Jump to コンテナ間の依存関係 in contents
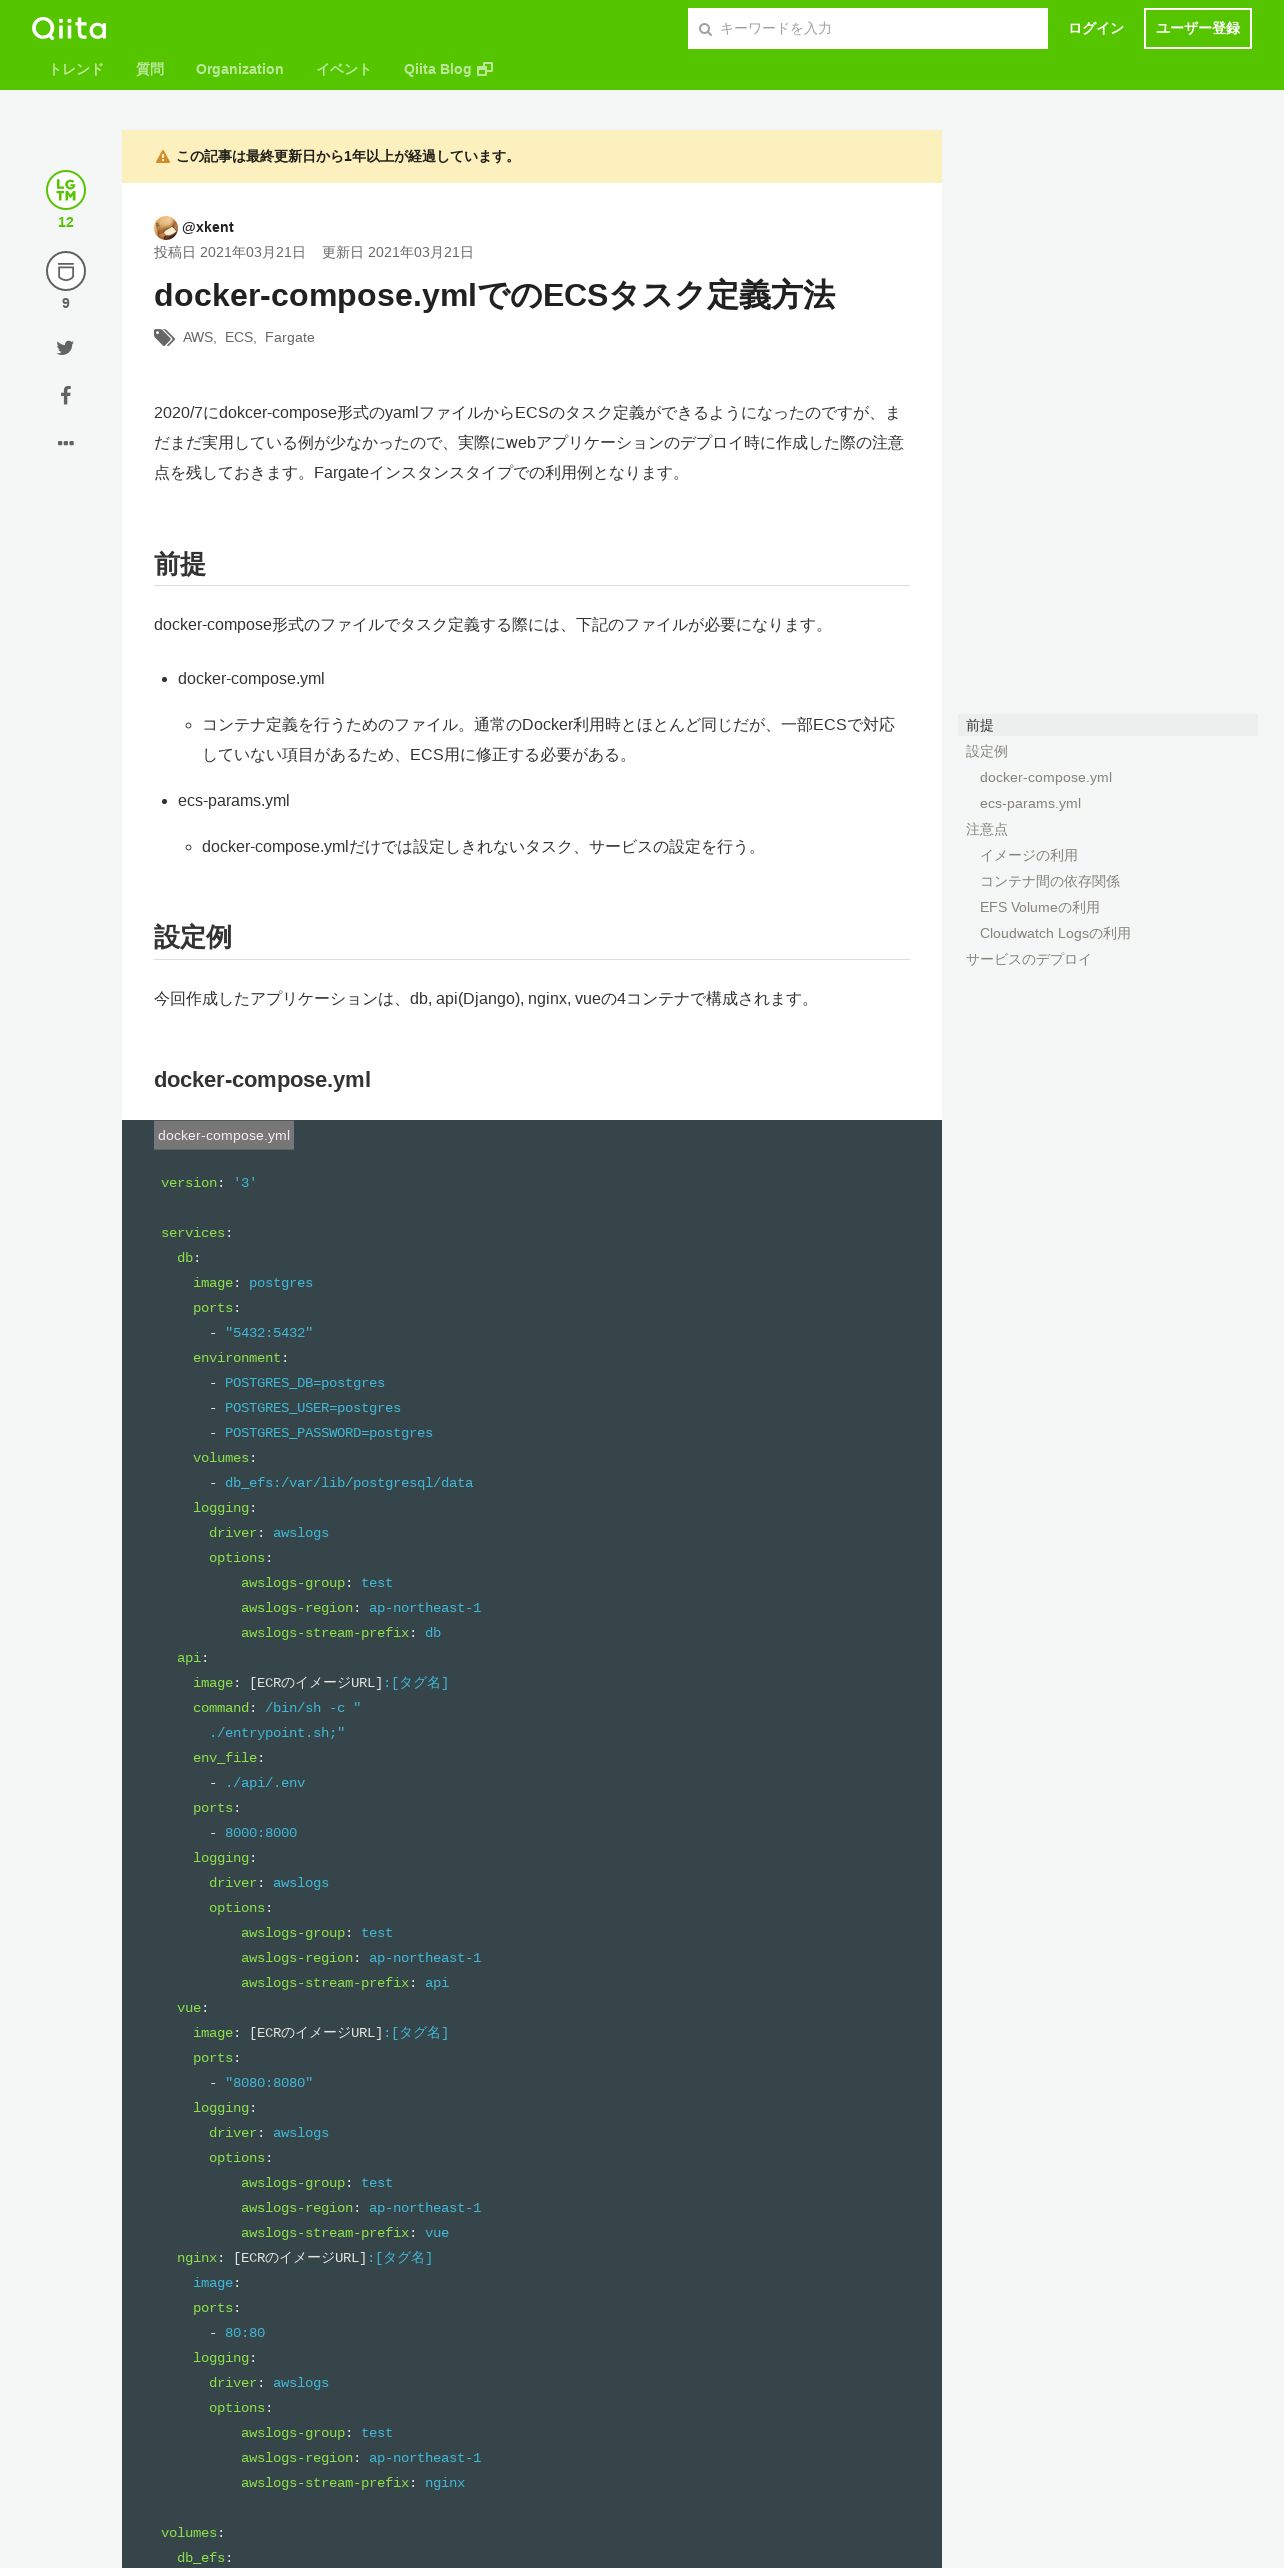The image size is (1284, 2568). click(1050, 881)
